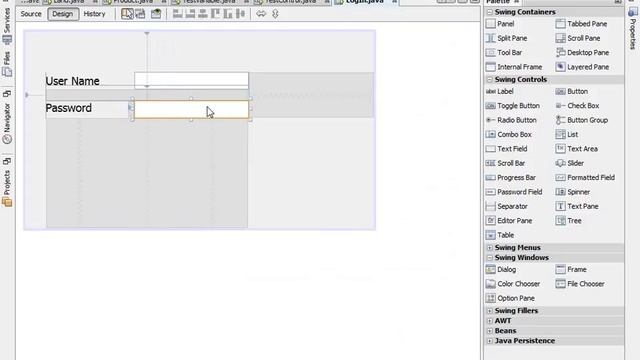Choose the Button Group component

(582, 120)
